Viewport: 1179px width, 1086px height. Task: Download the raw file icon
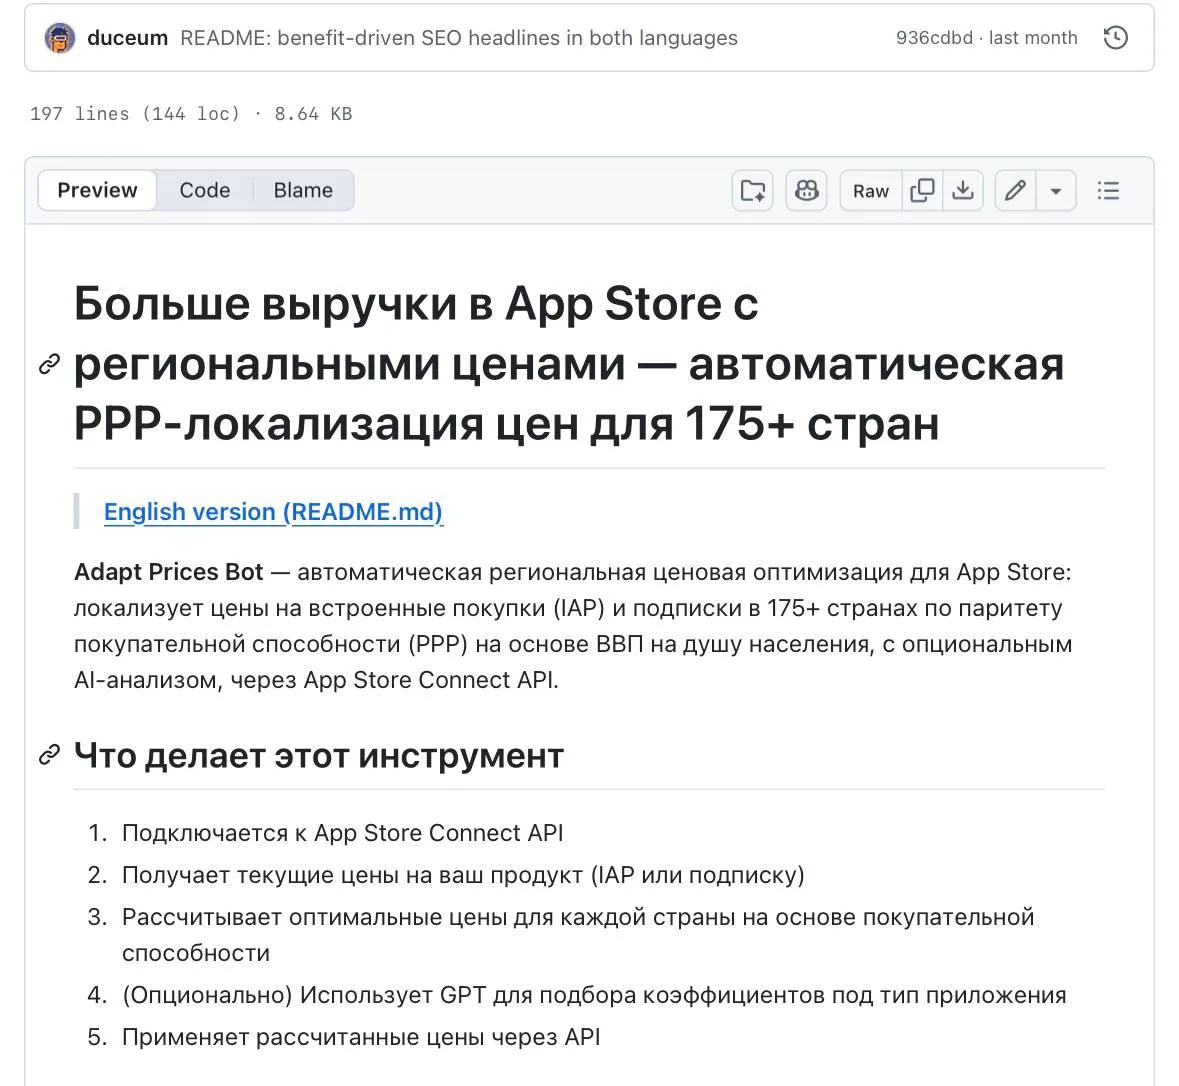click(x=962, y=190)
